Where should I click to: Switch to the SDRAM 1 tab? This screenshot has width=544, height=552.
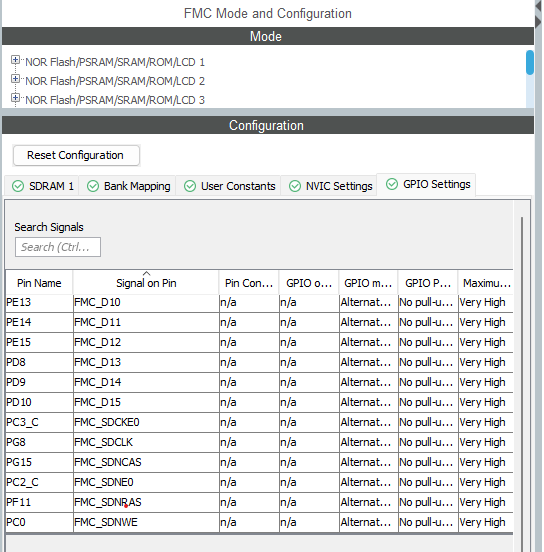[42, 186]
